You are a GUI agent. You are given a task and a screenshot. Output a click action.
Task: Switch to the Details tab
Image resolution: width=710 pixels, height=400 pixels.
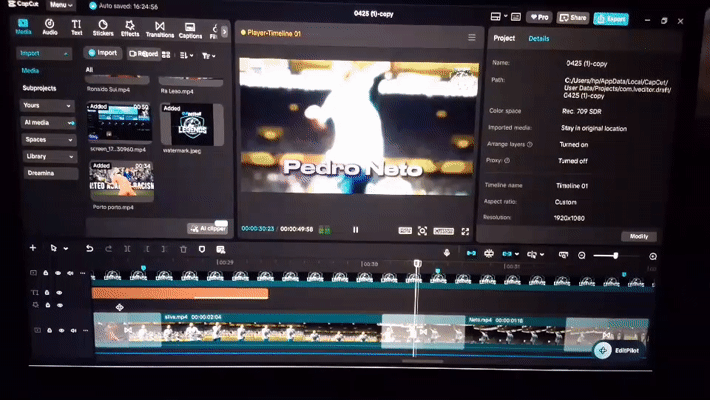539,39
